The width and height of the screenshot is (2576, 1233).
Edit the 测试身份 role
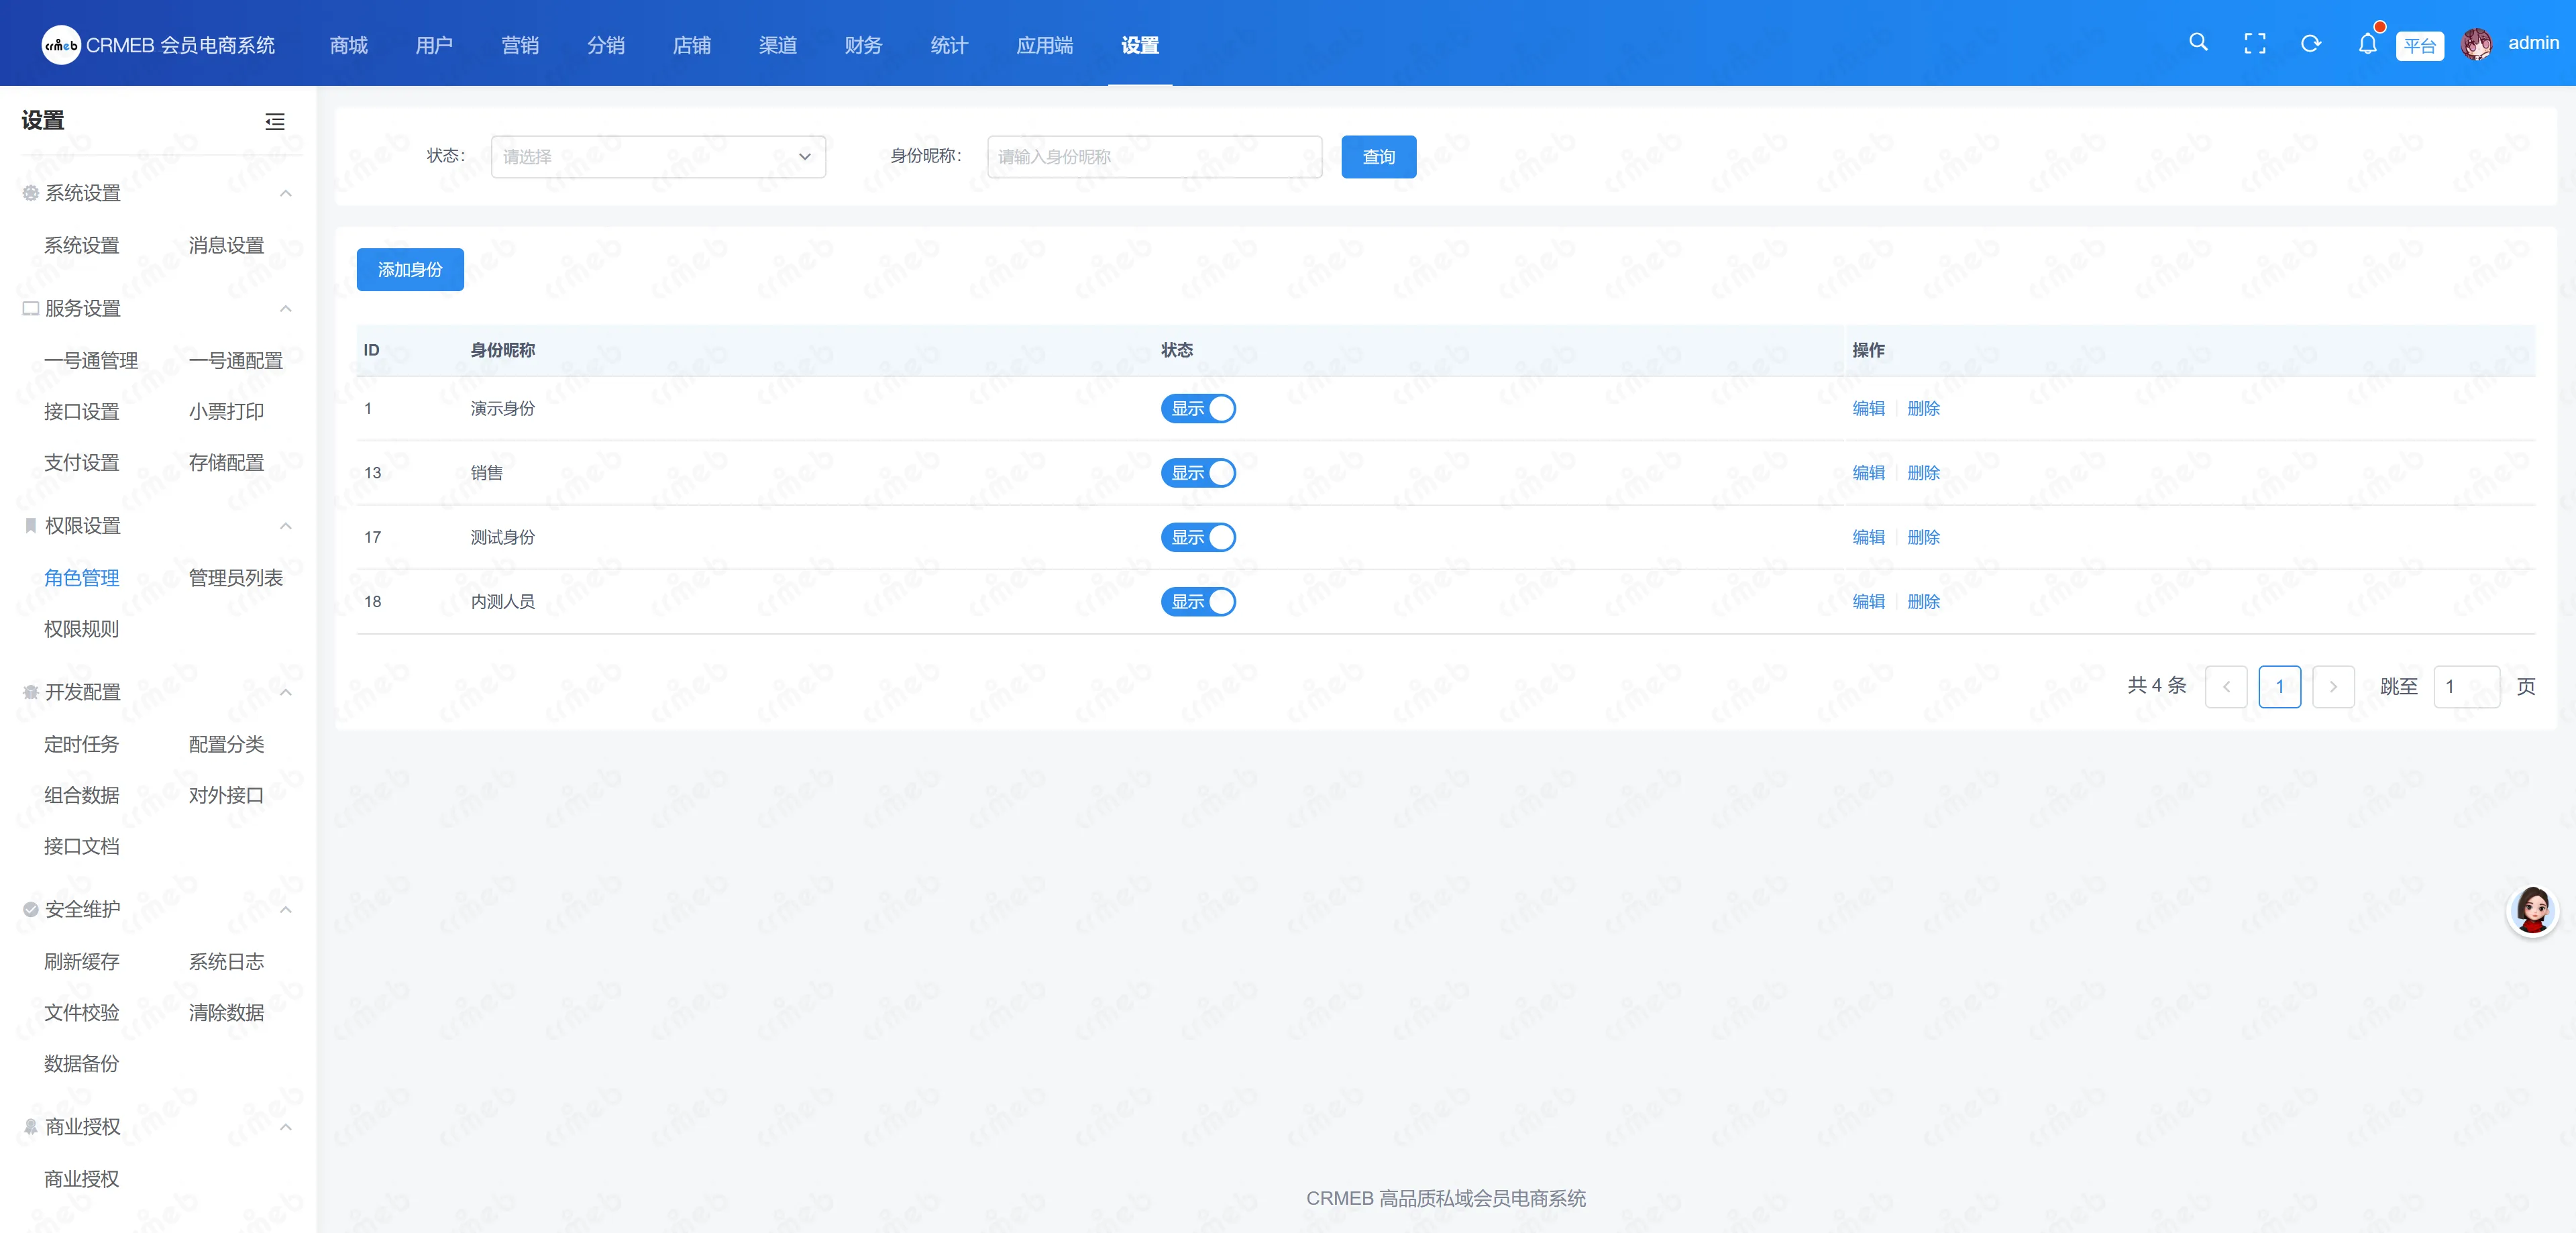pos(1868,537)
